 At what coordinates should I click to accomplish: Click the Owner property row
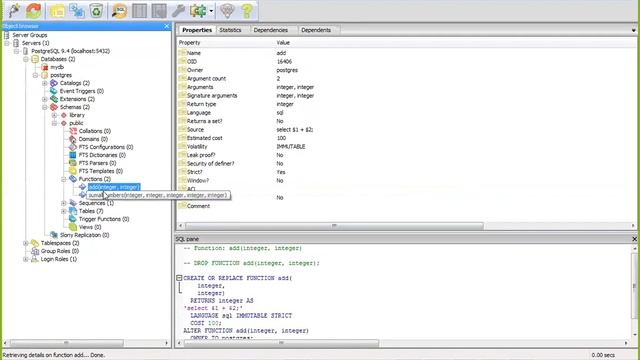tap(406, 70)
